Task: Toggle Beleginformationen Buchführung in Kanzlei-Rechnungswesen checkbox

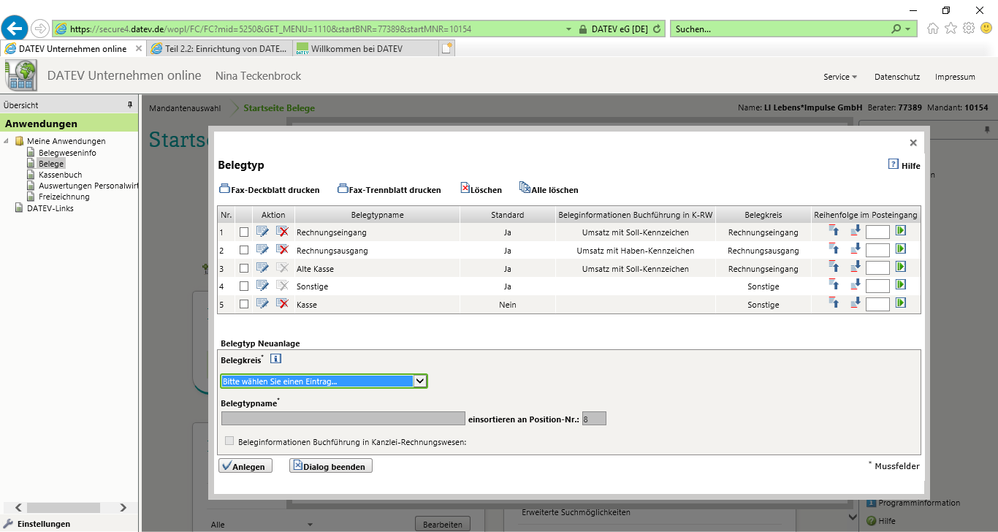Action: coord(229,440)
